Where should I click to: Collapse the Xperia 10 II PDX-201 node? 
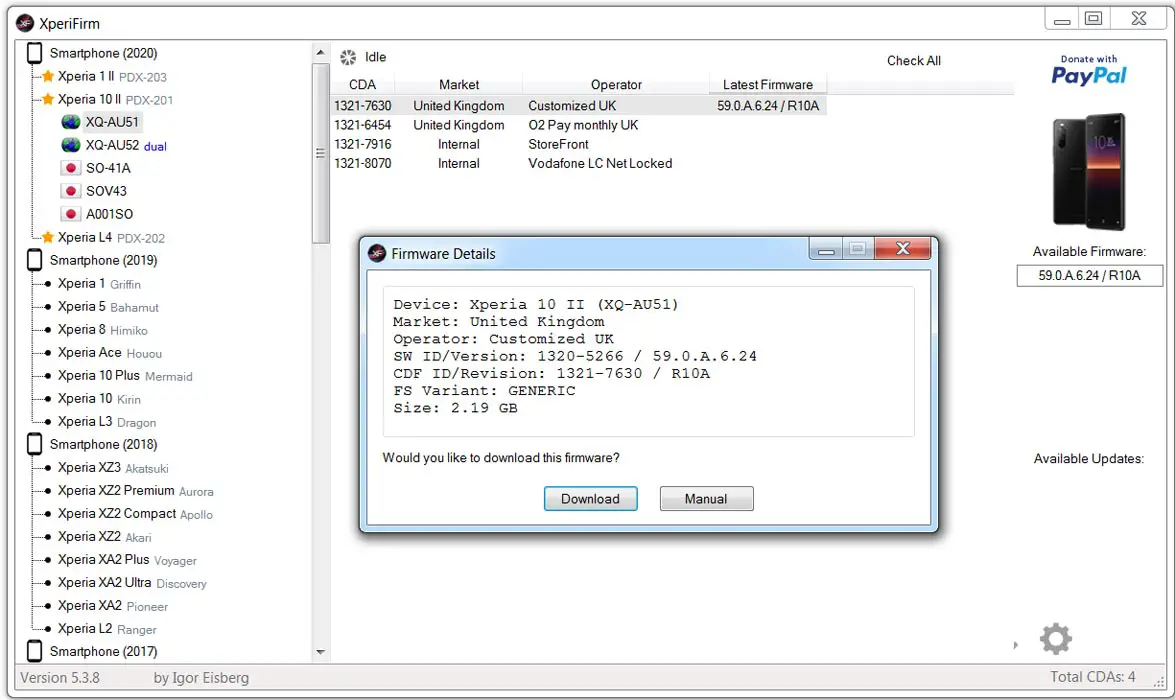[x=115, y=100]
